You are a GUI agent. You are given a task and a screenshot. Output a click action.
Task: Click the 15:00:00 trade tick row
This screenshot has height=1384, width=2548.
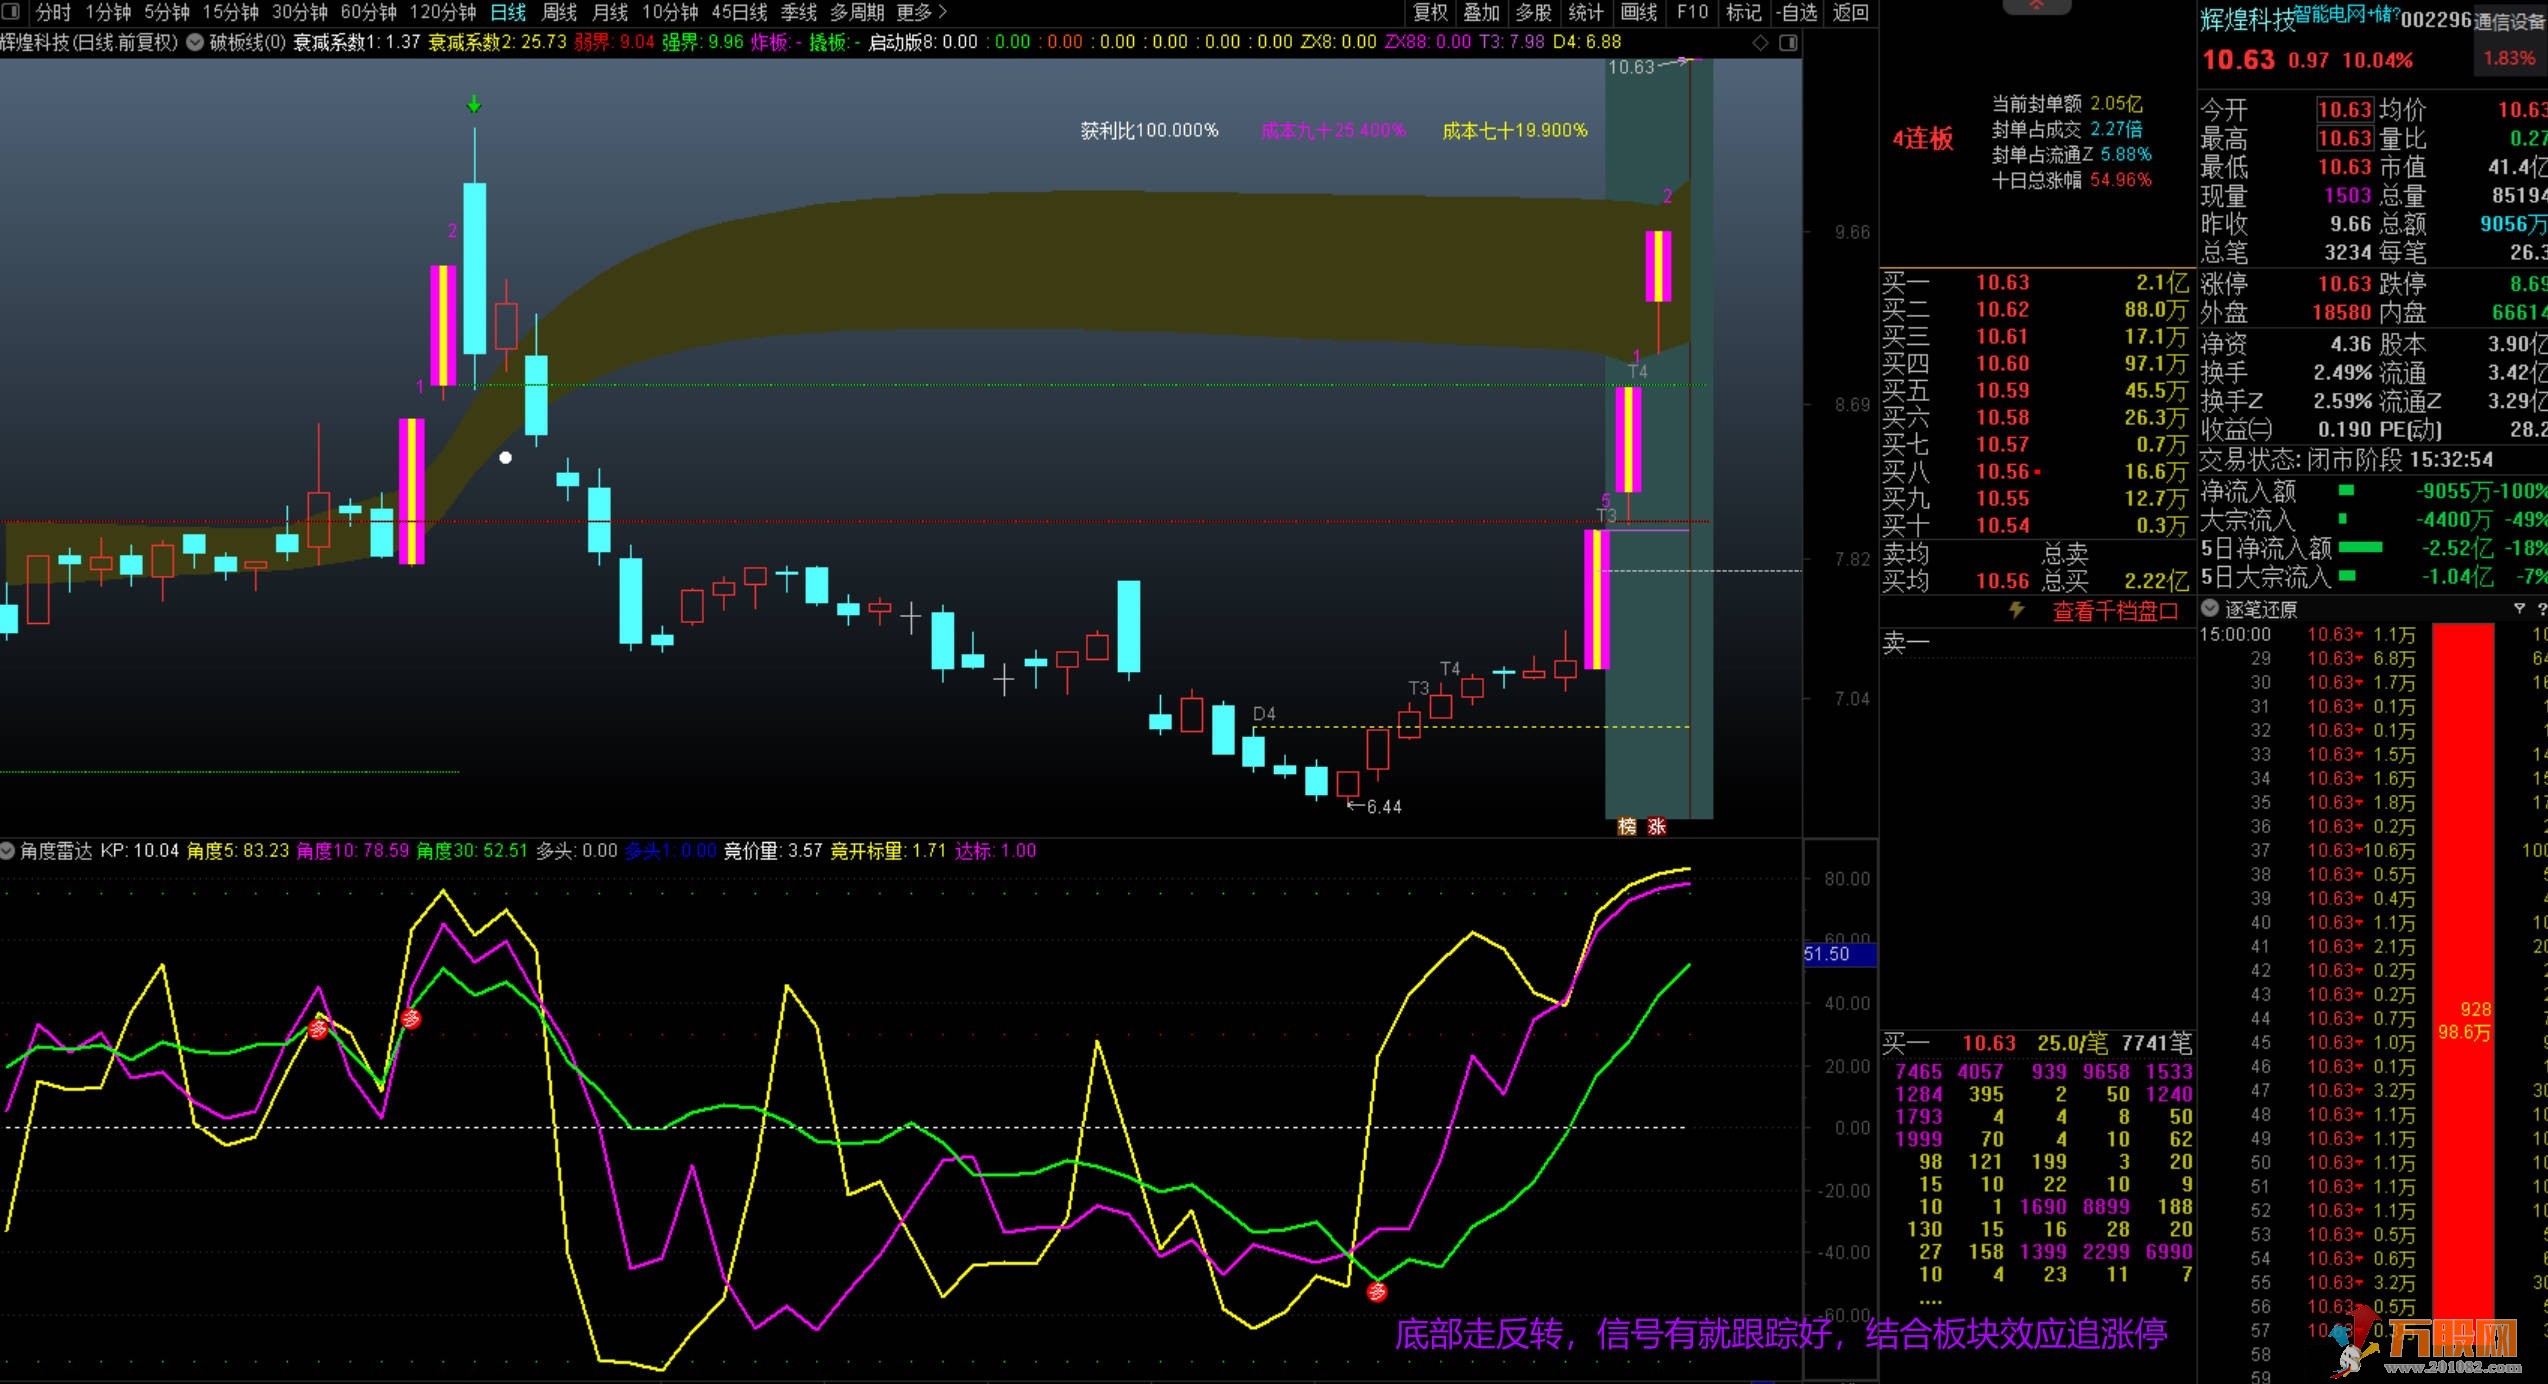2372,634
